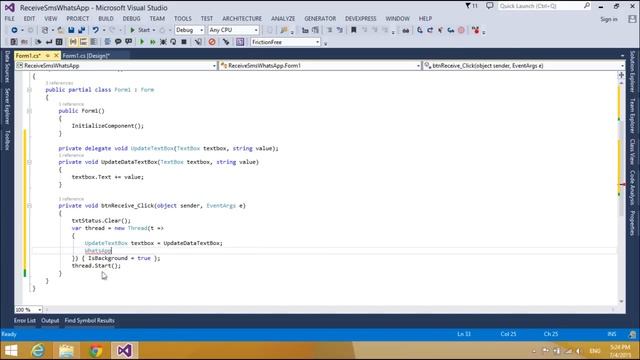Click the Windows Start button
Viewport: 640px width, 360px height.
click(x=11, y=351)
